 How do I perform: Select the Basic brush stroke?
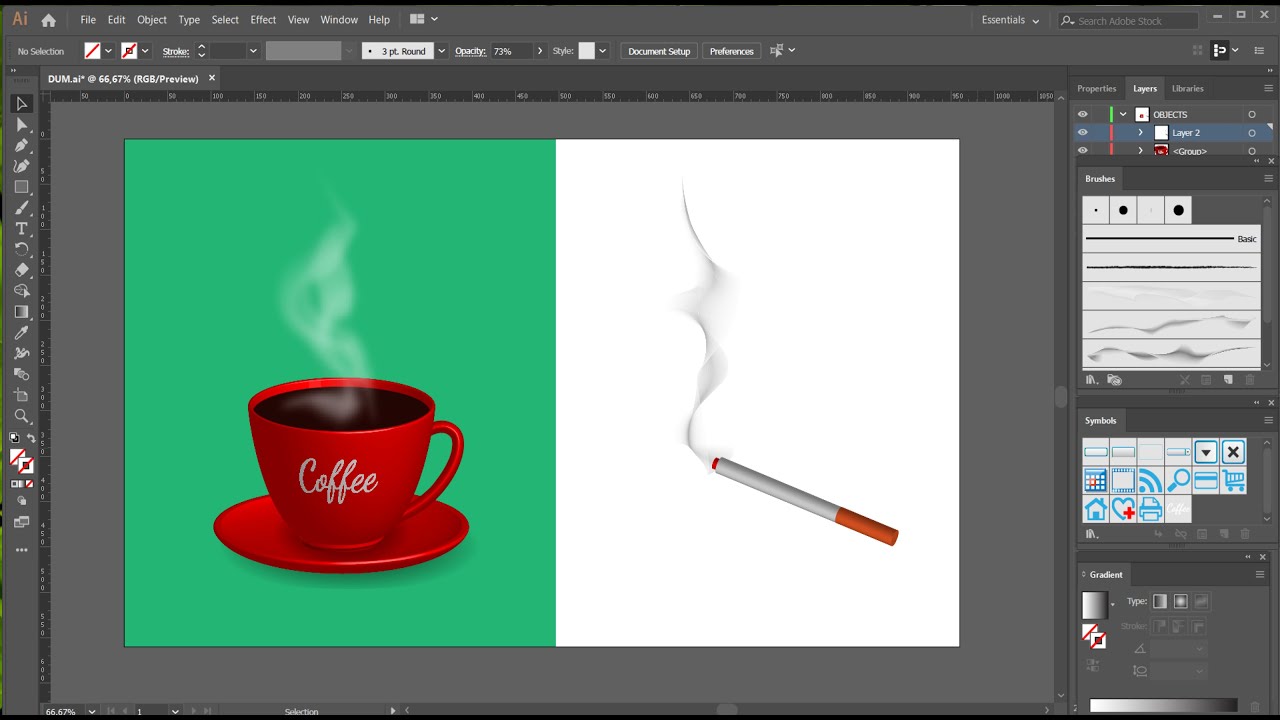point(1171,239)
